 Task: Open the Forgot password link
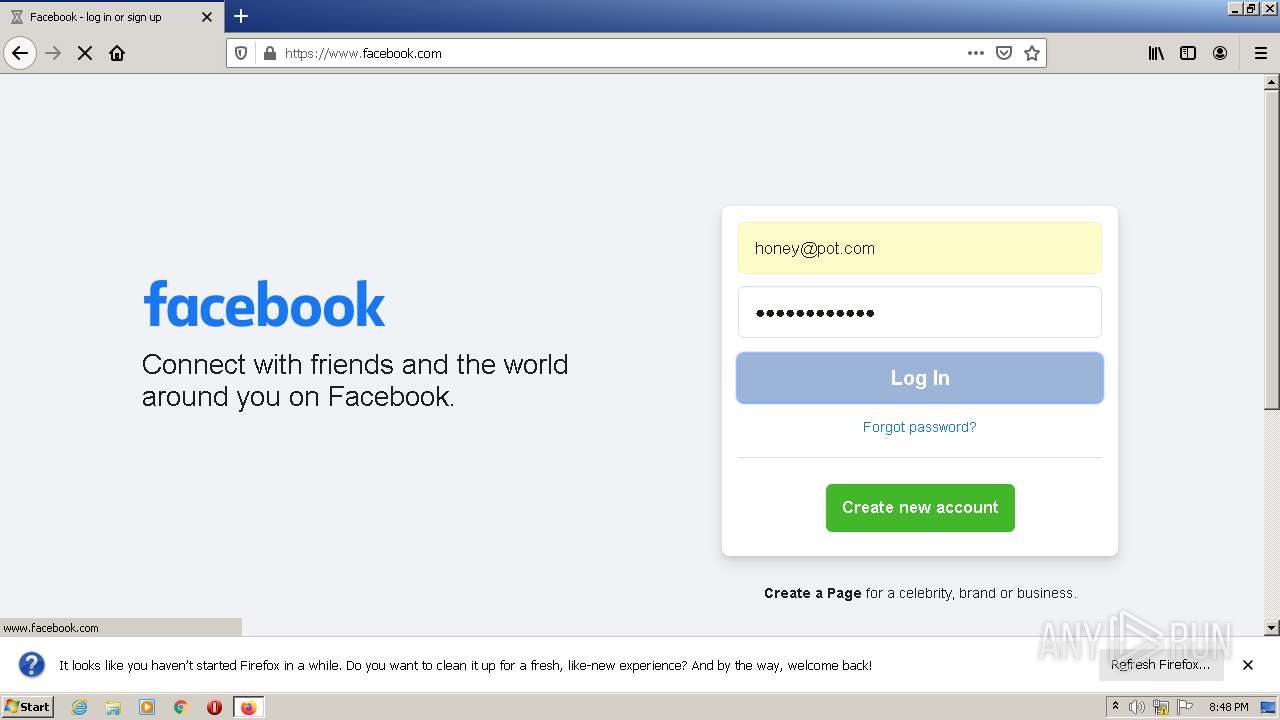coord(919,427)
